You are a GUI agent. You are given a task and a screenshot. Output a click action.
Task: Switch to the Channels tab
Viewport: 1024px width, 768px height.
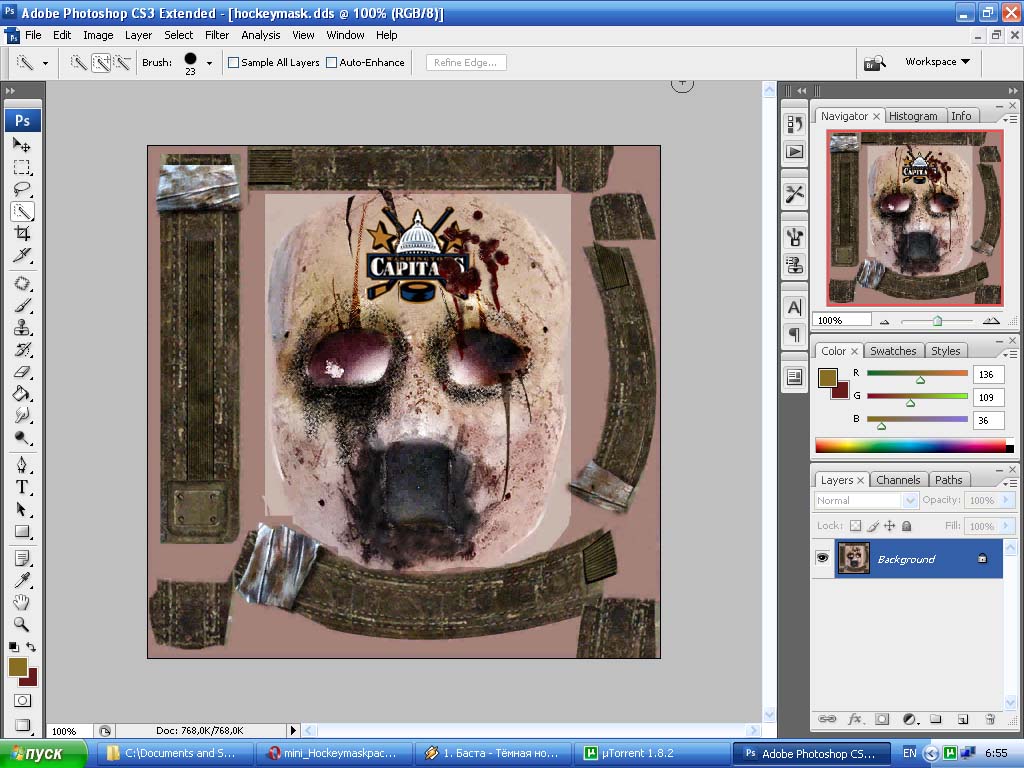[x=897, y=480]
